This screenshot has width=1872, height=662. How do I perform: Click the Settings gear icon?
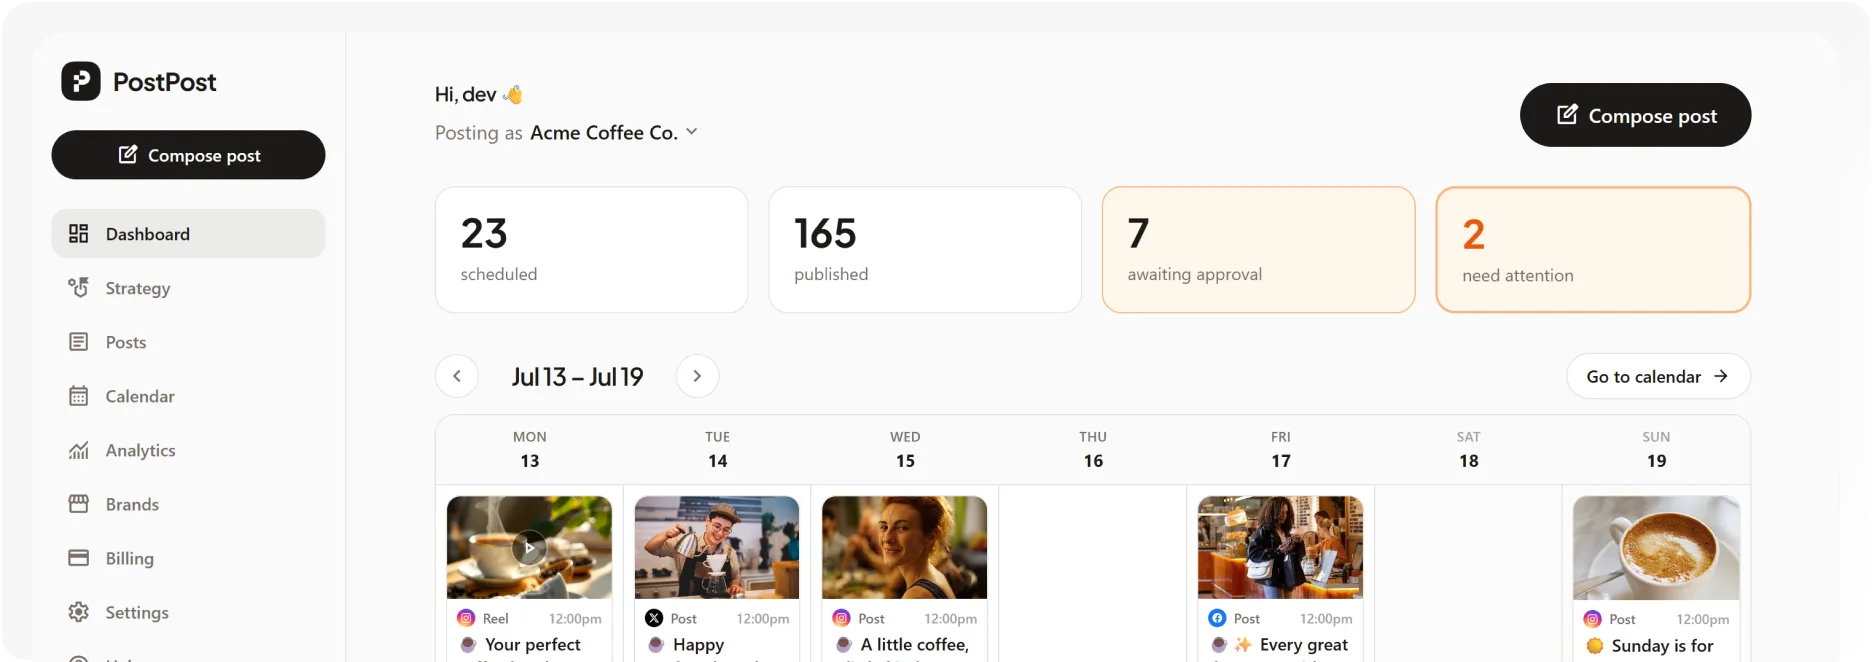78,612
